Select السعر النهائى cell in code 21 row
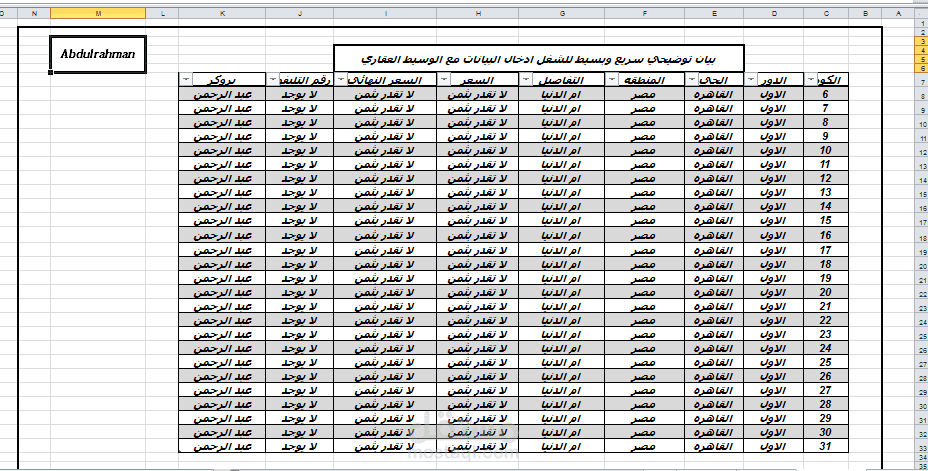This screenshot has height=471, width=928. tap(385, 307)
